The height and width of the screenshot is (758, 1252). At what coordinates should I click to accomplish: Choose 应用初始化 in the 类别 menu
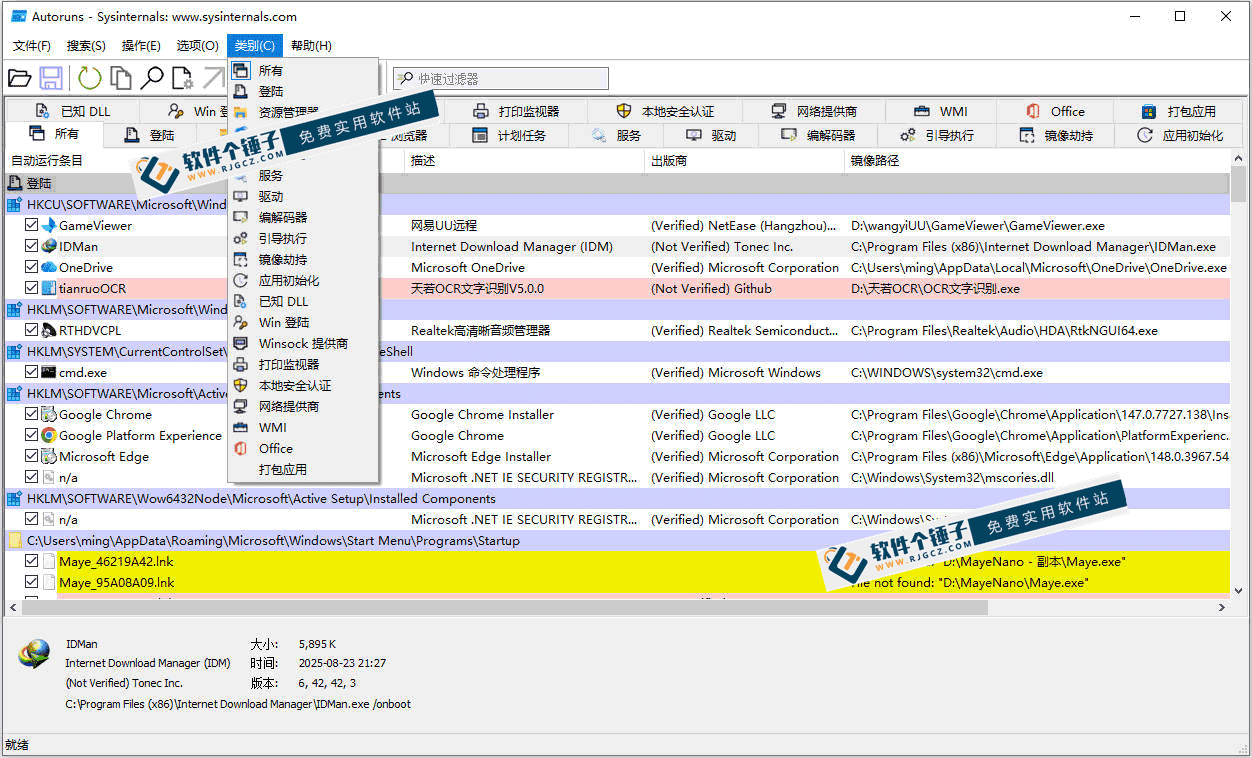(x=304, y=281)
